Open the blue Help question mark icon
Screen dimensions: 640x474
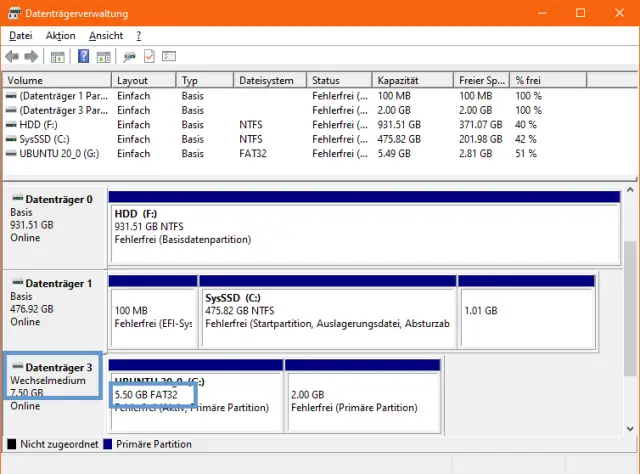point(84,56)
